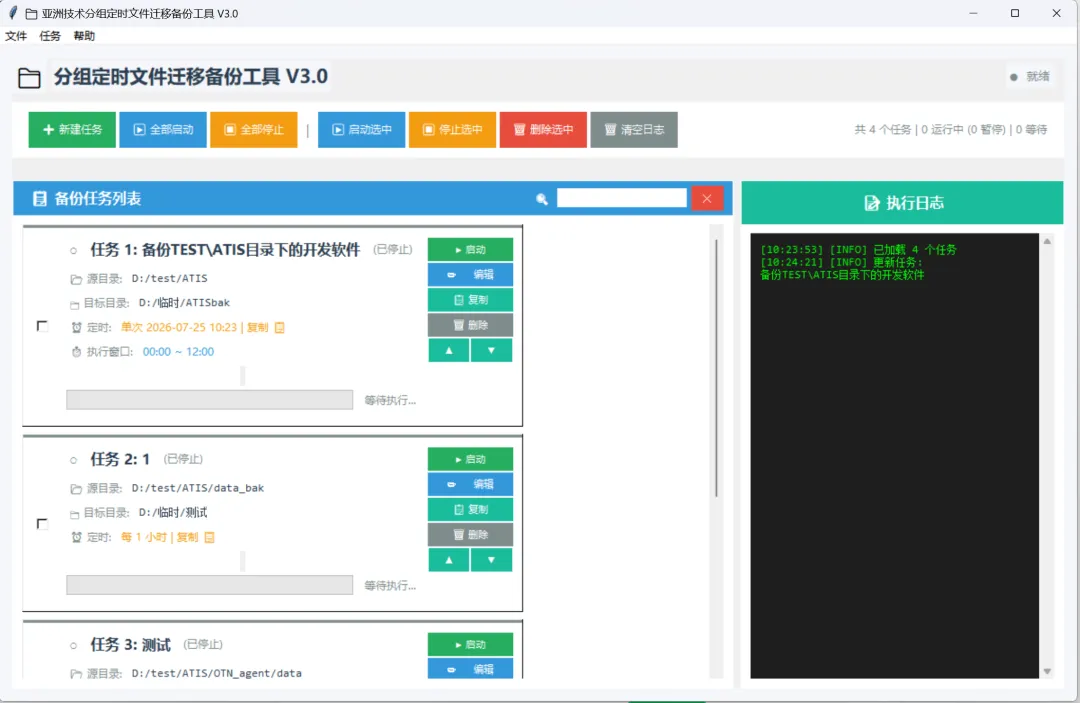
Task: Open the 帮助 menu
Action: [84, 36]
